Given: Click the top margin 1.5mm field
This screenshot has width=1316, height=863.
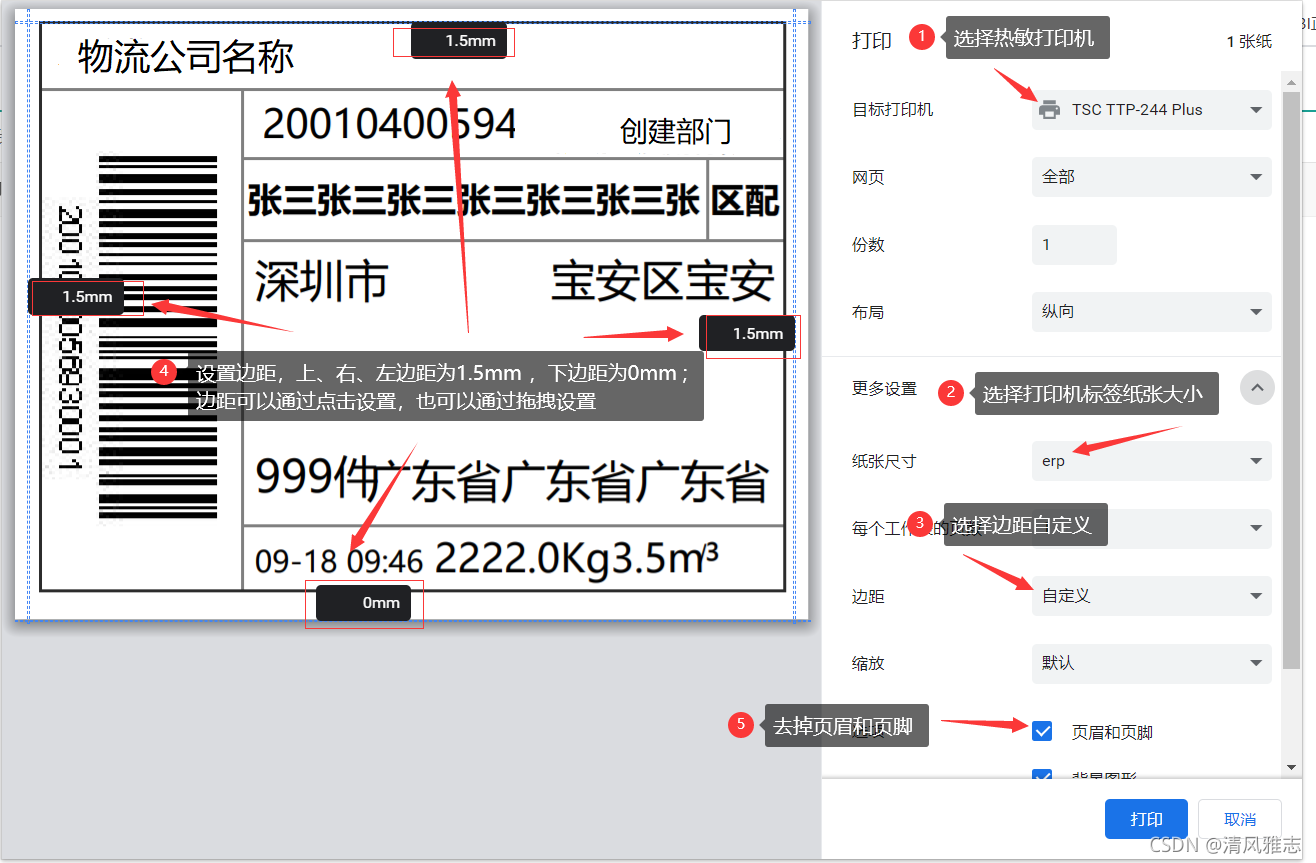Looking at the screenshot, I should [459, 41].
